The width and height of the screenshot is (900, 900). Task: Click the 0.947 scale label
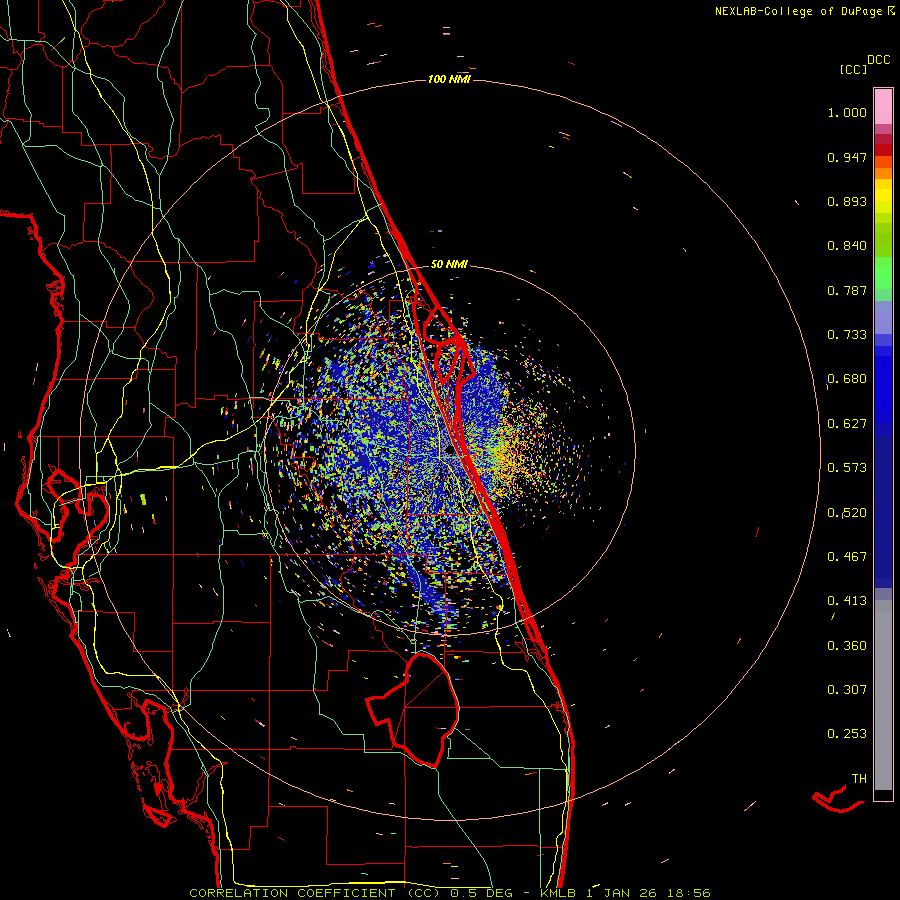pyautogui.click(x=847, y=157)
